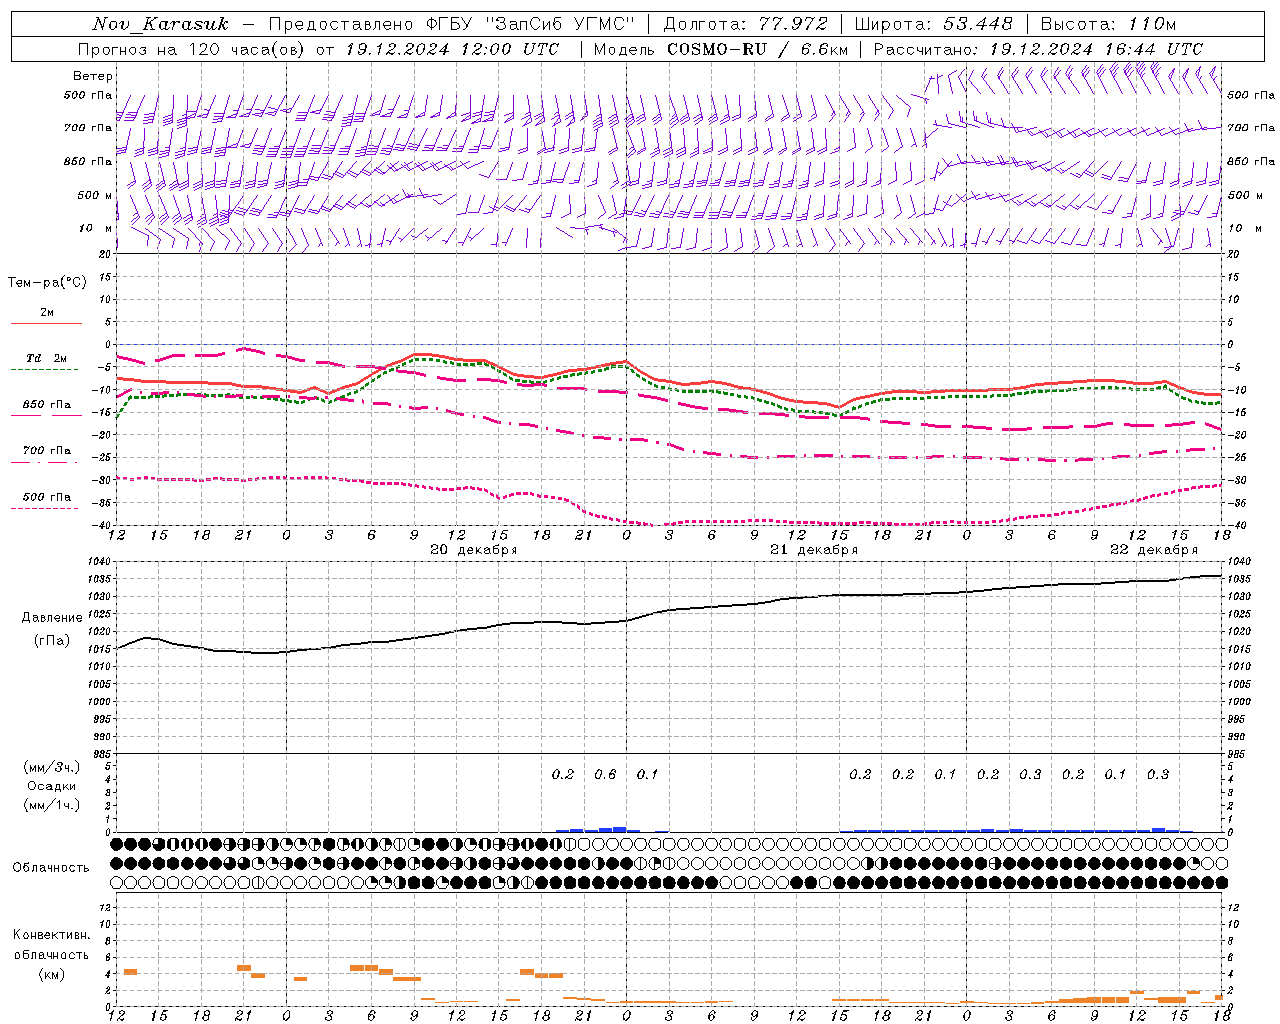Click 'Рассчитано: 19.12.2024 16:44 UTC' timestamp
1280x1024 pixels.
pos(1038,49)
